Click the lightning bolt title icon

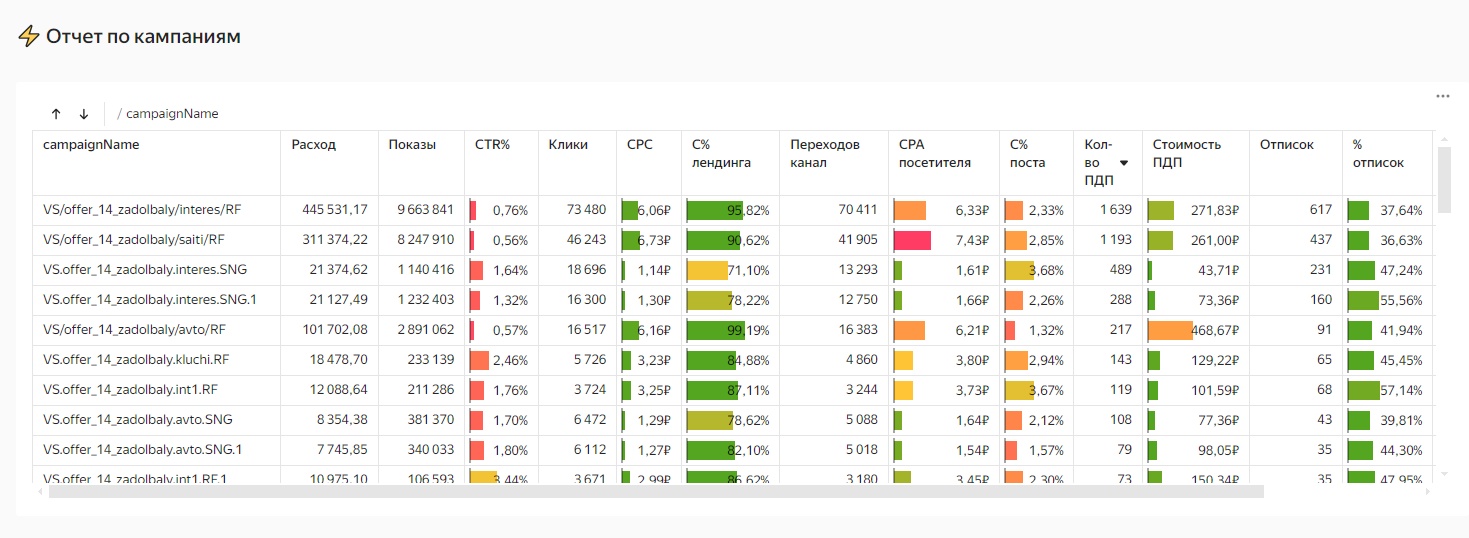(28, 37)
